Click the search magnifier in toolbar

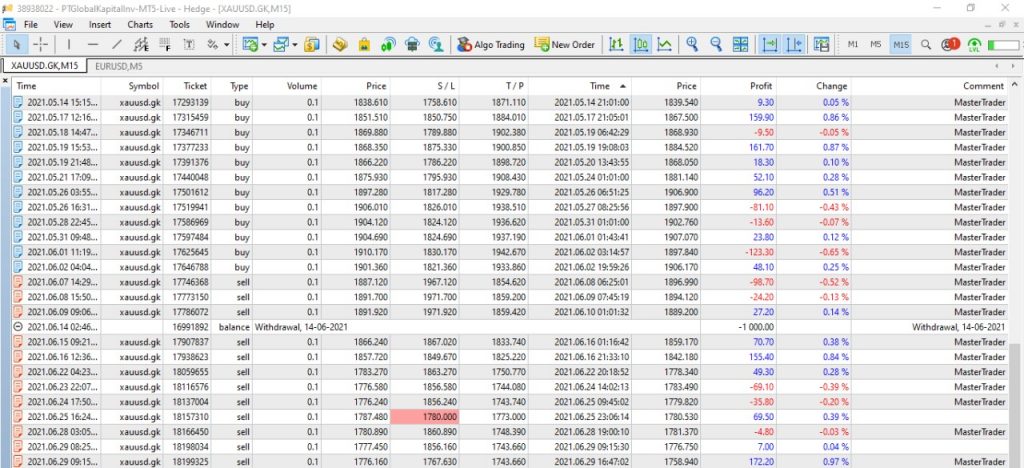pyautogui.click(x=925, y=45)
